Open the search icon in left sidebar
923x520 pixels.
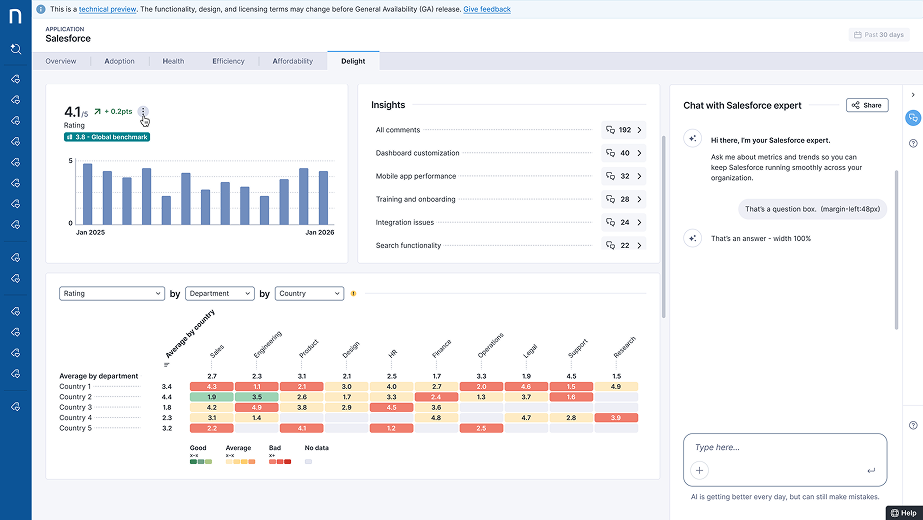point(16,49)
